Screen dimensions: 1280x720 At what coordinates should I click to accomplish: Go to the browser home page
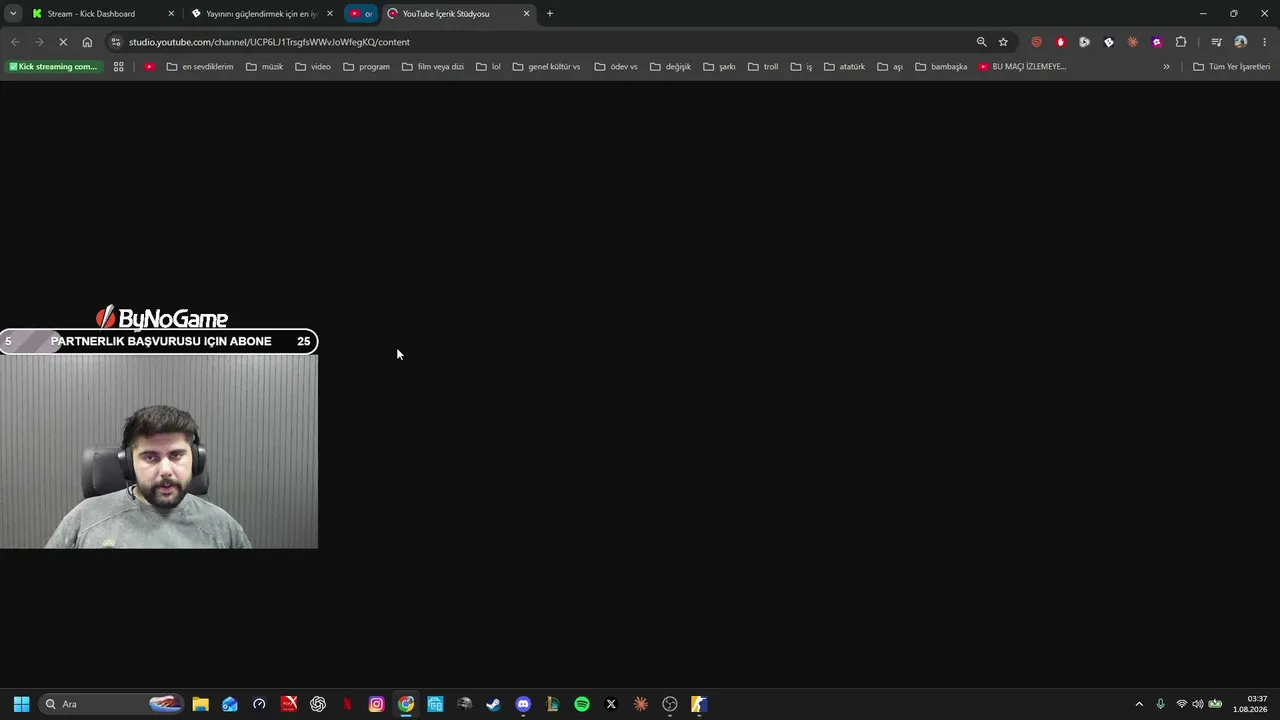click(x=87, y=42)
